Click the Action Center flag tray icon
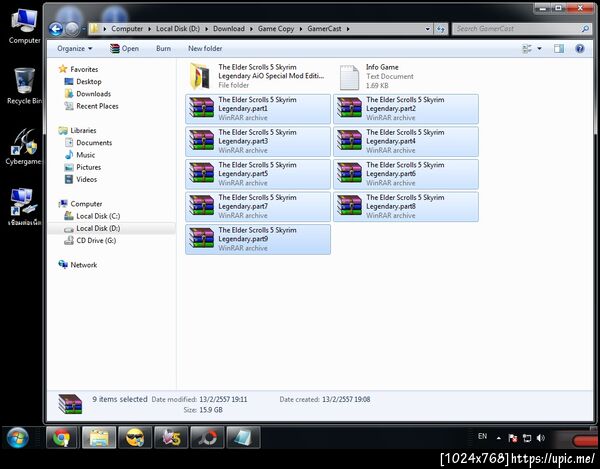600x469 pixels. [513, 438]
